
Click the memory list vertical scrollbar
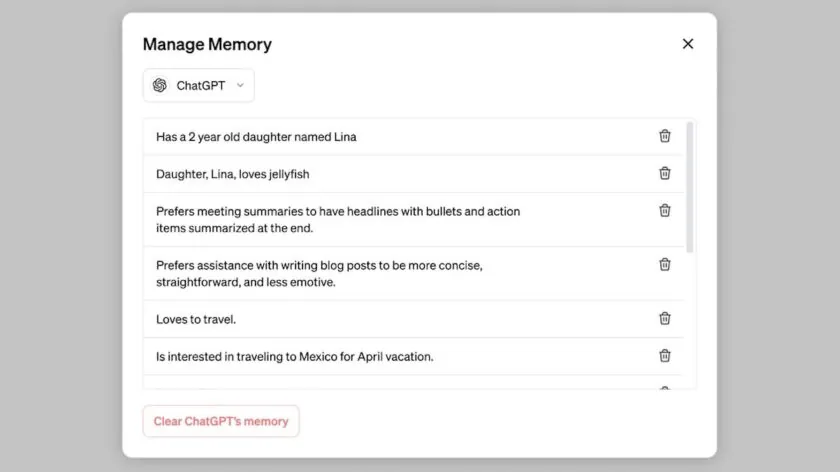[690, 185]
